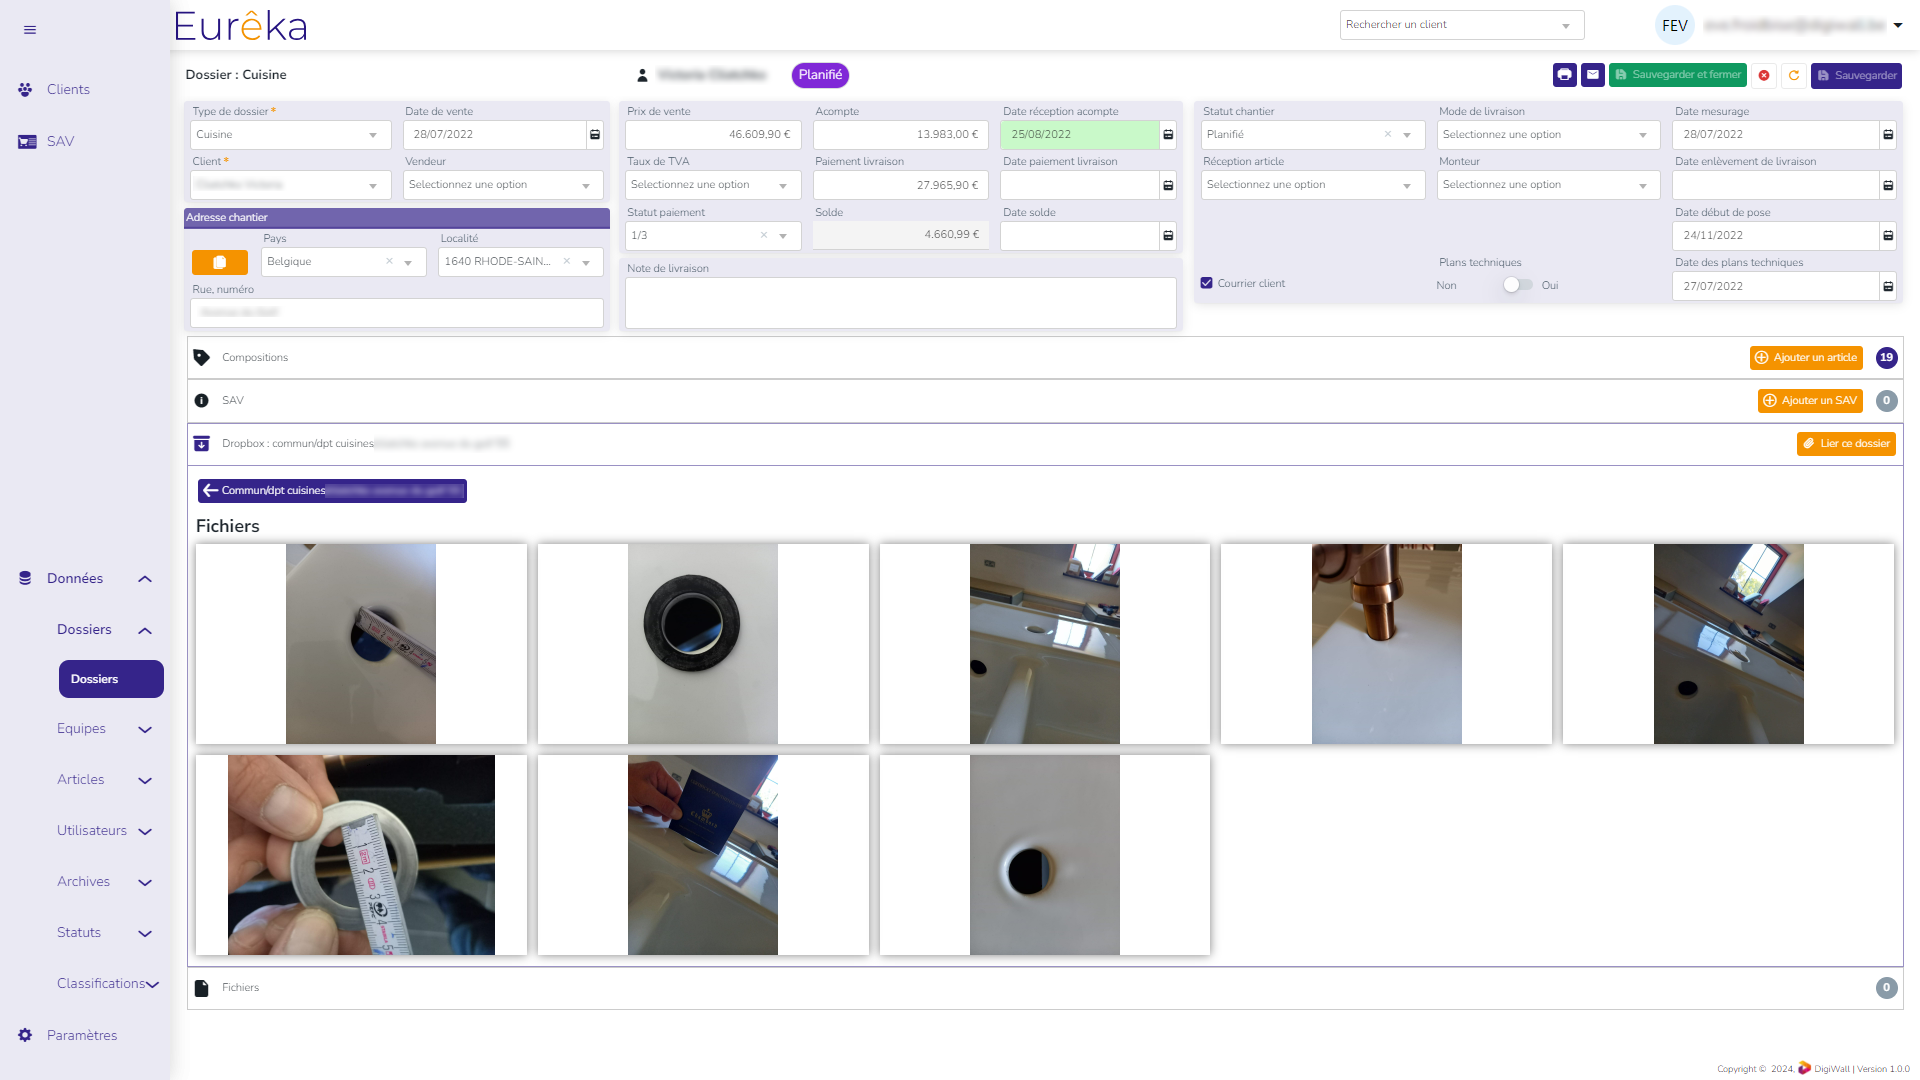Open the Réception article dropdown
Screen dimensions: 1920x1080
tap(1313, 185)
